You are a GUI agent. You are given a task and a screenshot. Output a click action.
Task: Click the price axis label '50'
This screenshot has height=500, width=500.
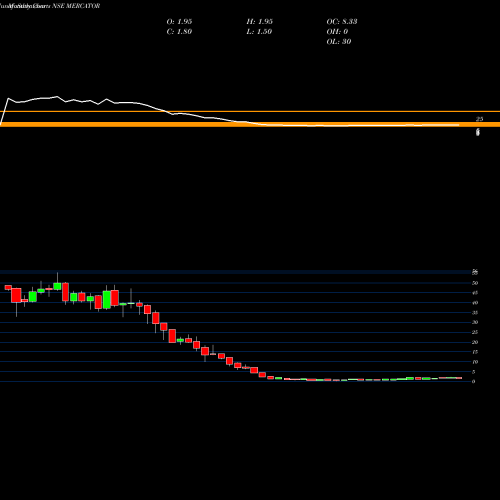475,283
